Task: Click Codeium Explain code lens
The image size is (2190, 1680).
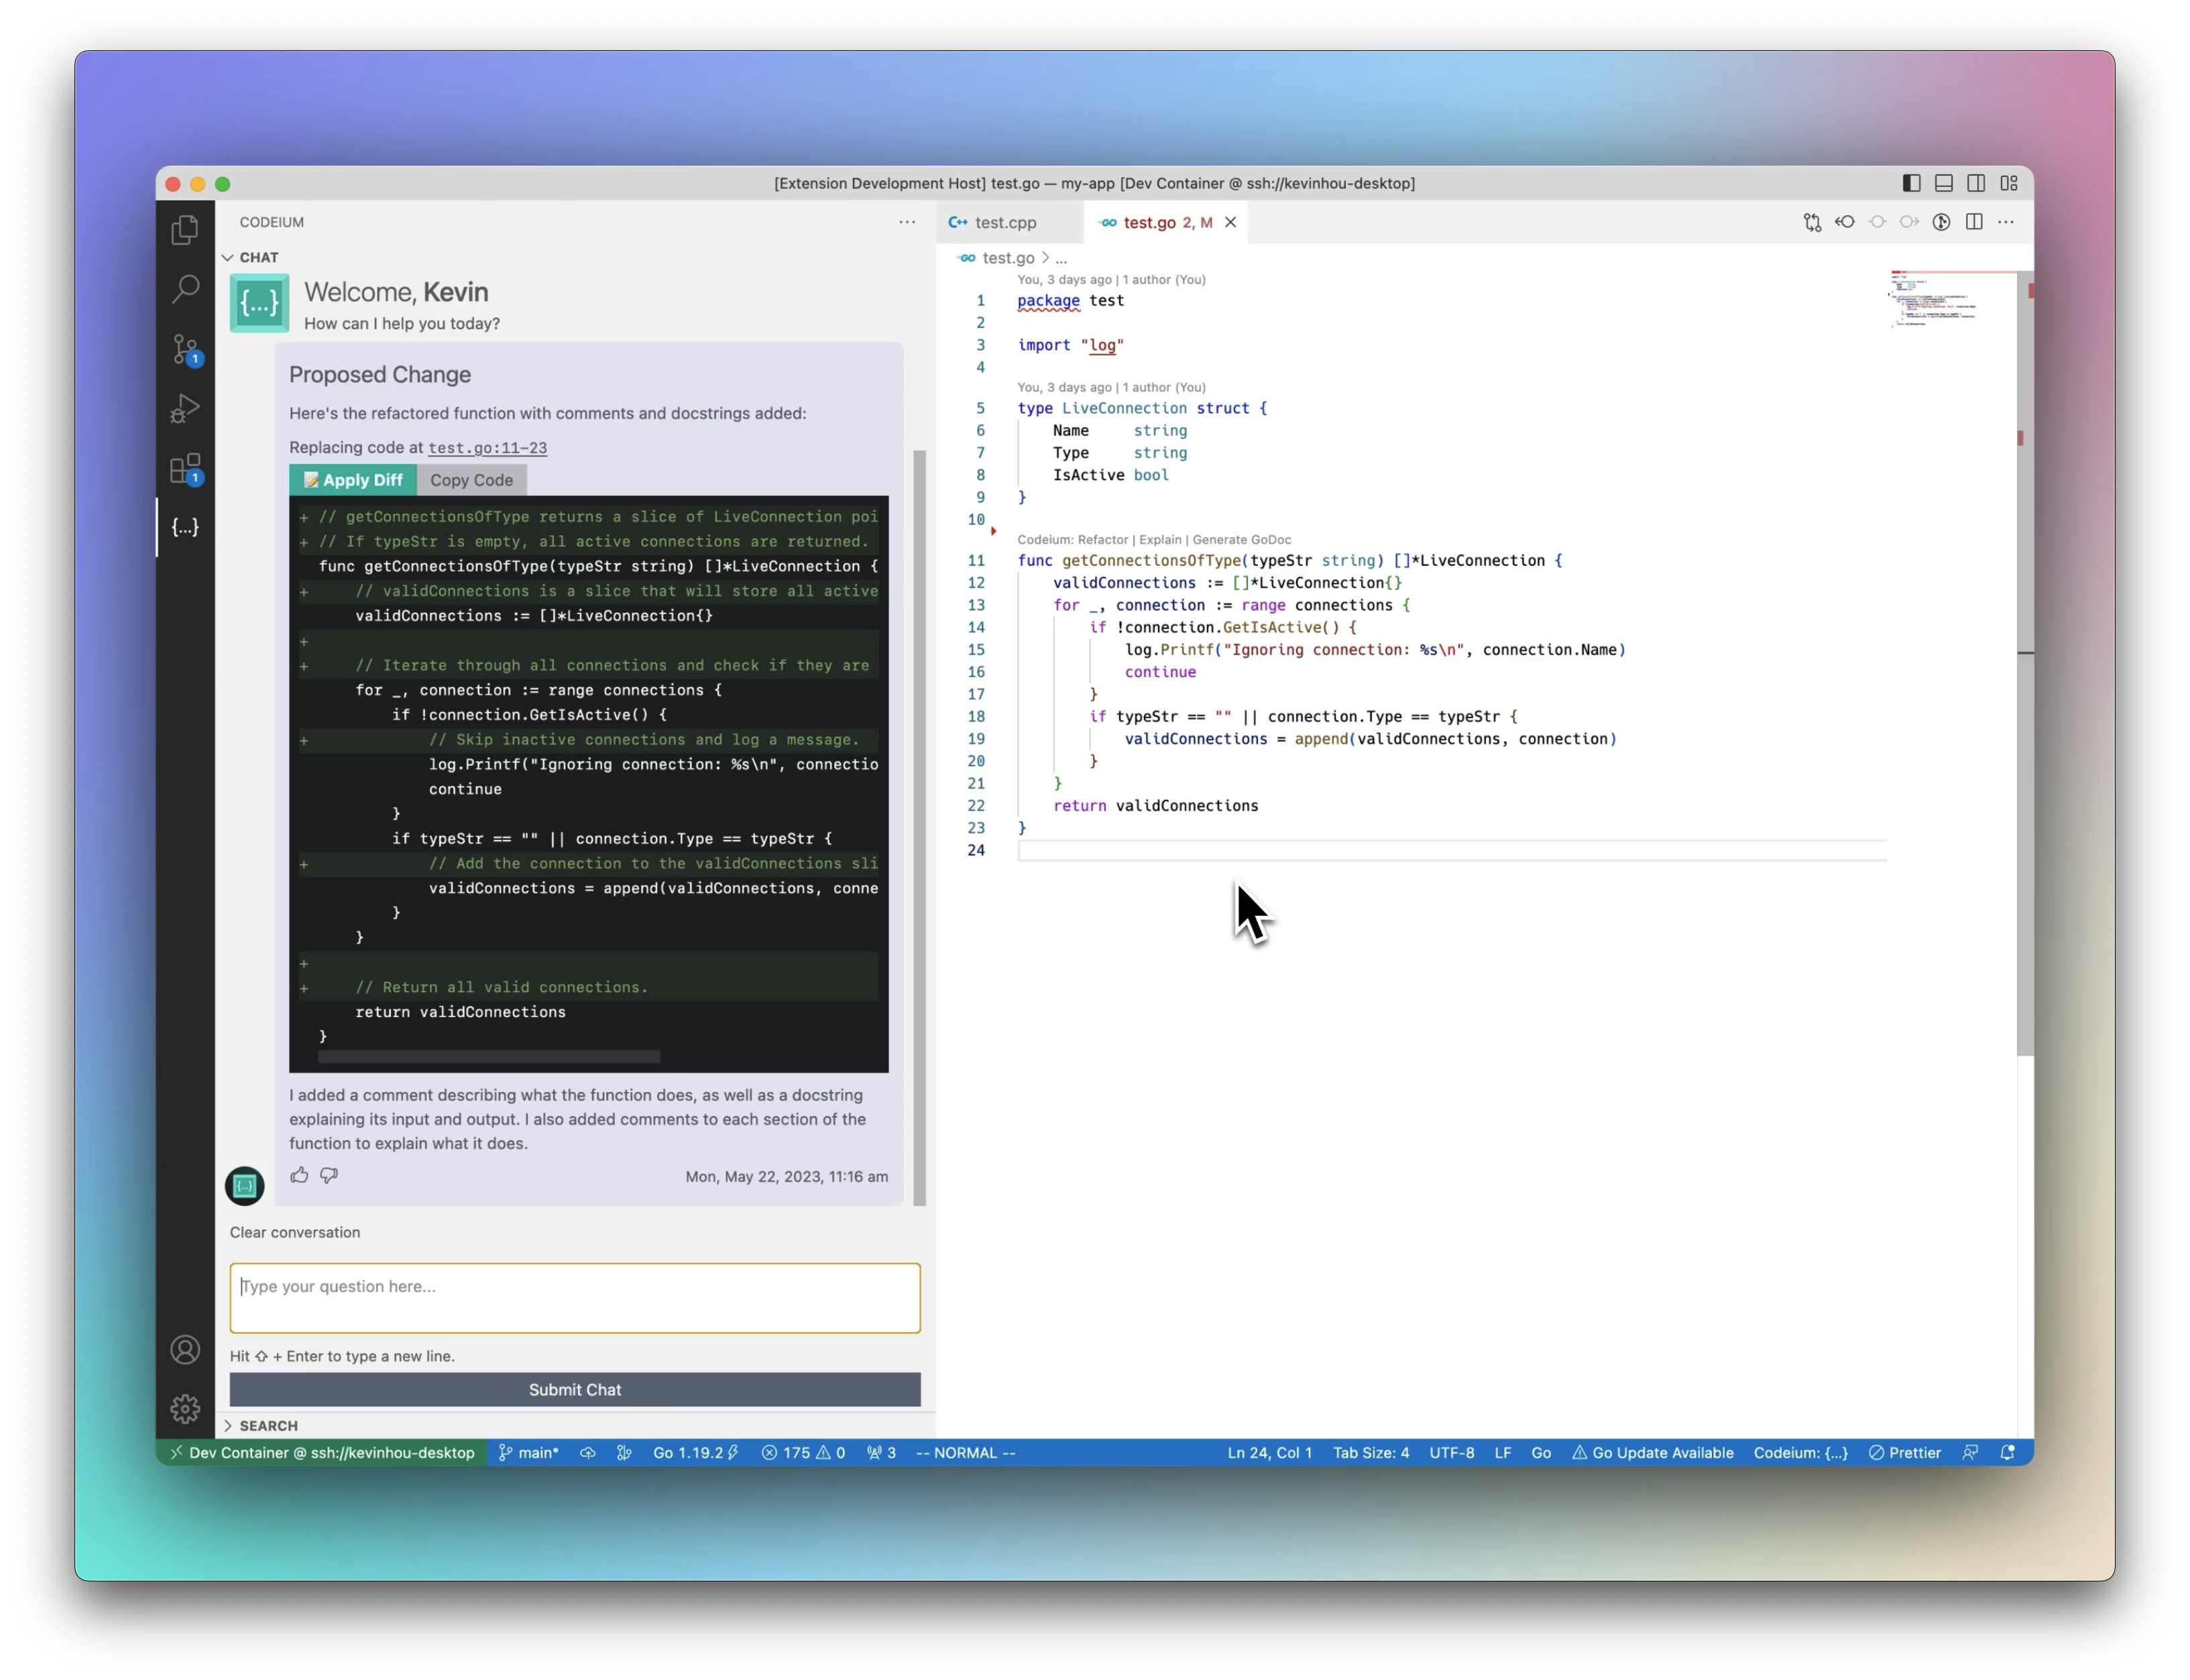Action: tap(1160, 540)
